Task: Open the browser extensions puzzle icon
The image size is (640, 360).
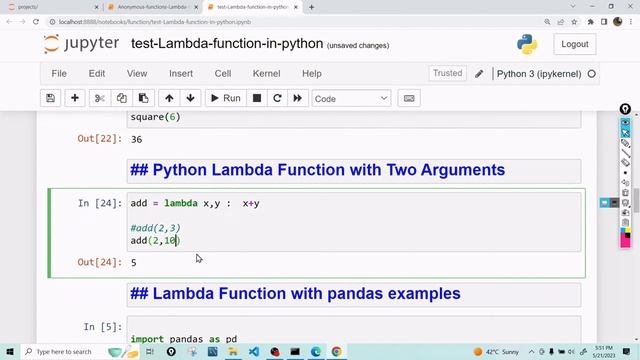Action: (590, 22)
